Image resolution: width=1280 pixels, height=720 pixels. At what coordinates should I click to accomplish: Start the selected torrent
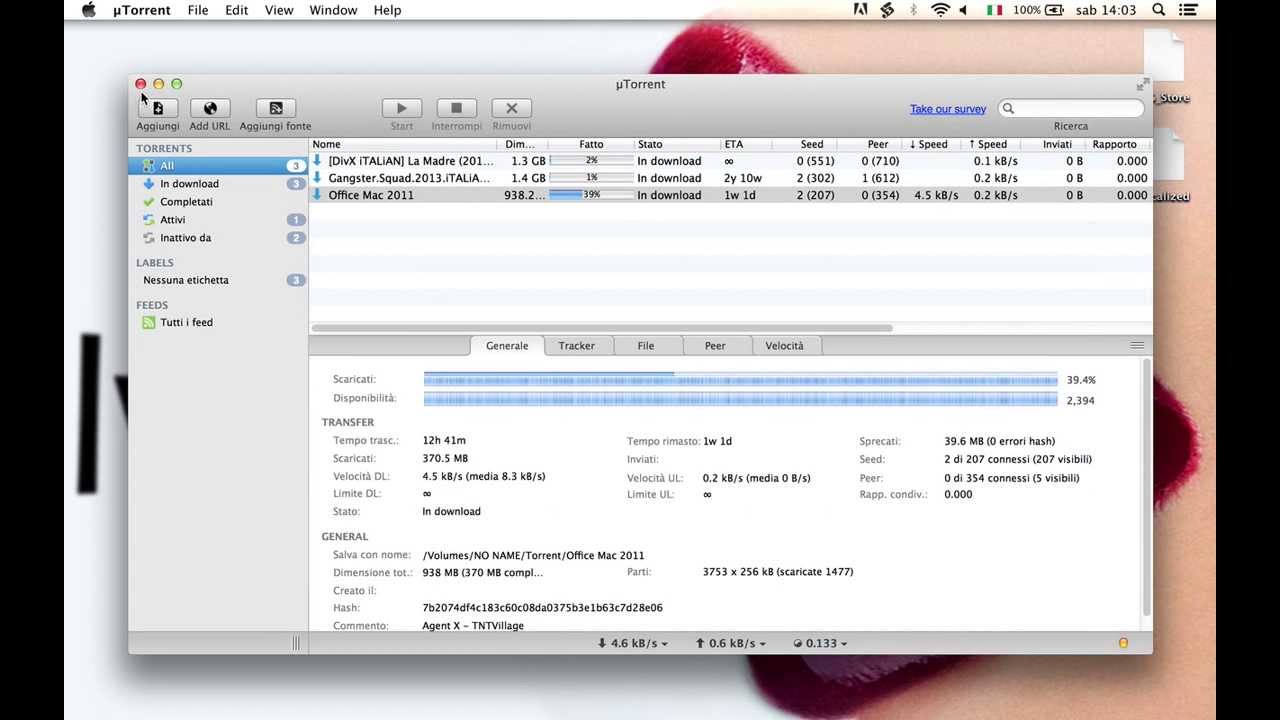click(x=401, y=108)
